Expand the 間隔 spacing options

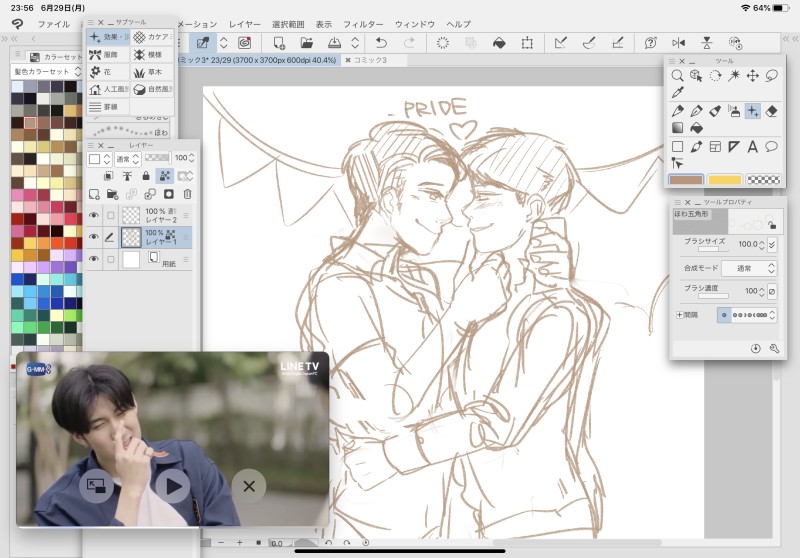[x=680, y=315]
